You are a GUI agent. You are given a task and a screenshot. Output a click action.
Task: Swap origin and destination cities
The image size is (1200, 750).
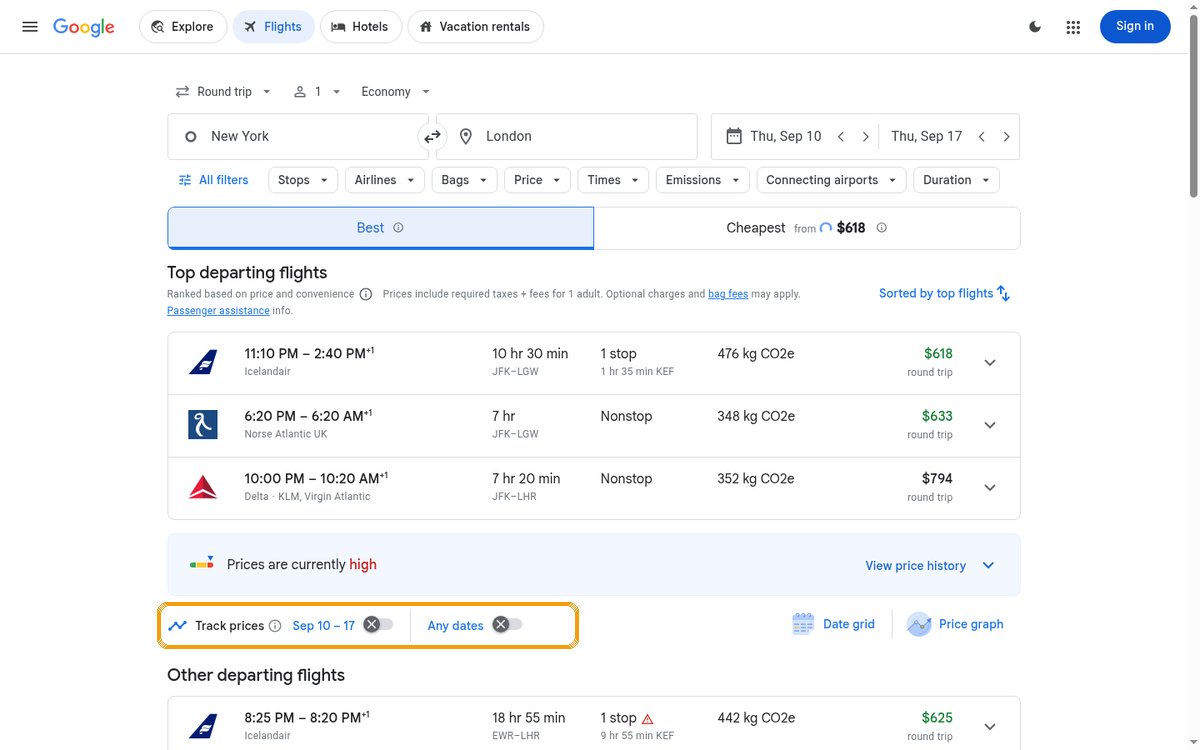click(432, 137)
